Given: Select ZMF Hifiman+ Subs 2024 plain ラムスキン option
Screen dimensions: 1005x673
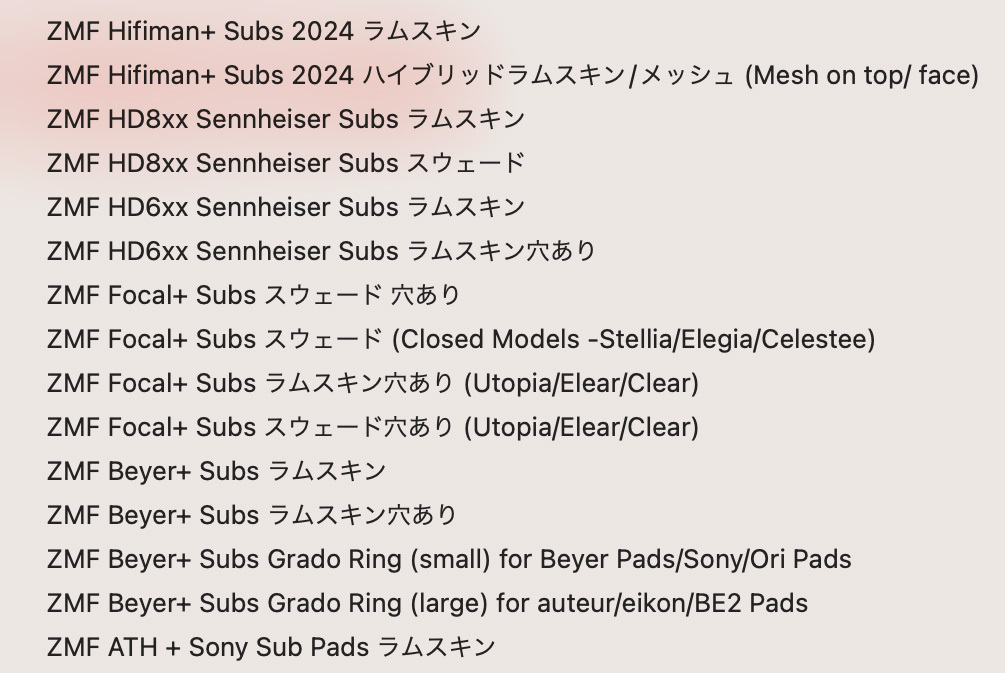Looking at the screenshot, I should coord(263,31).
